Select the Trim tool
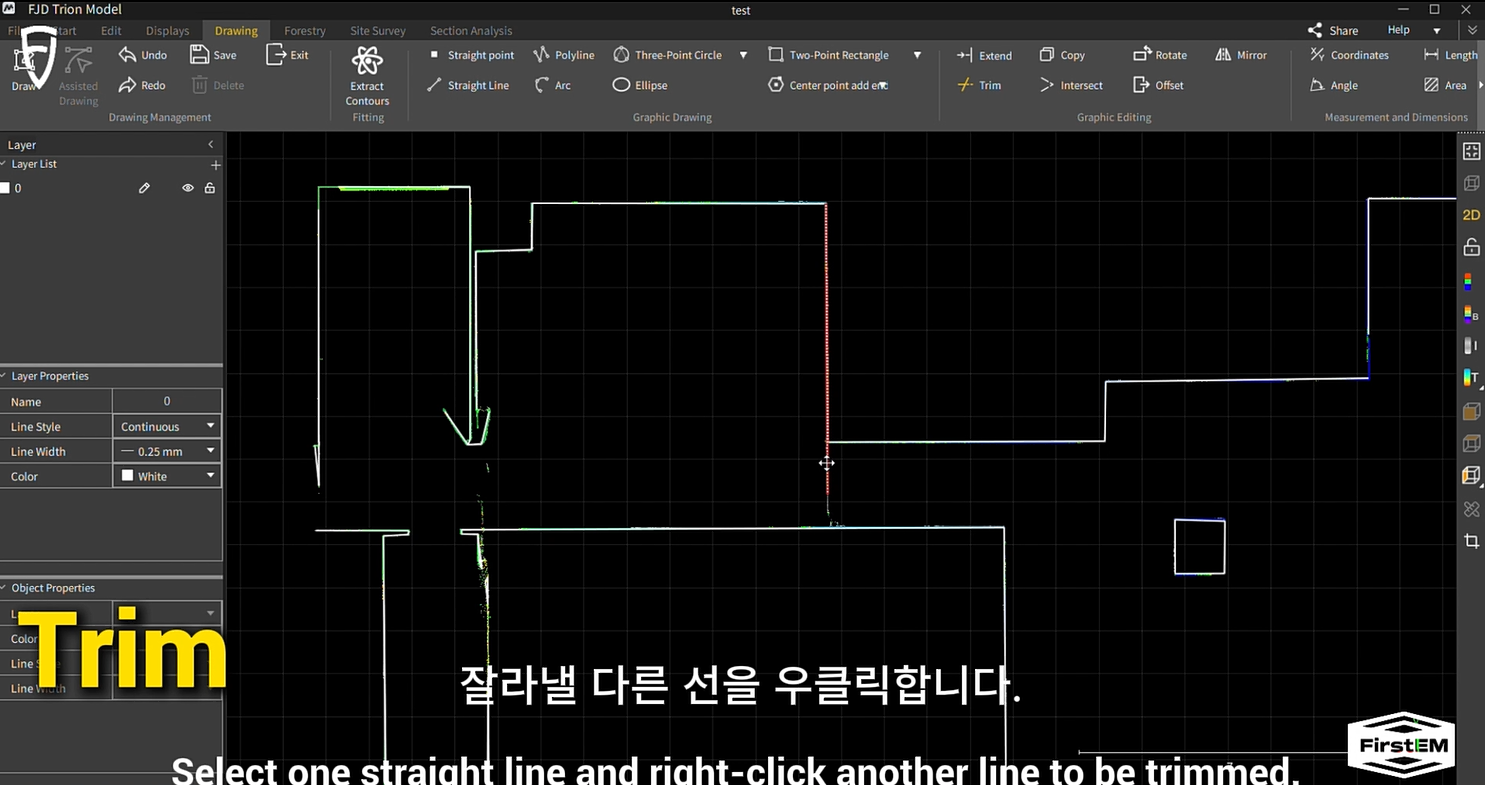Image resolution: width=1485 pixels, height=785 pixels. tap(978, 85)
